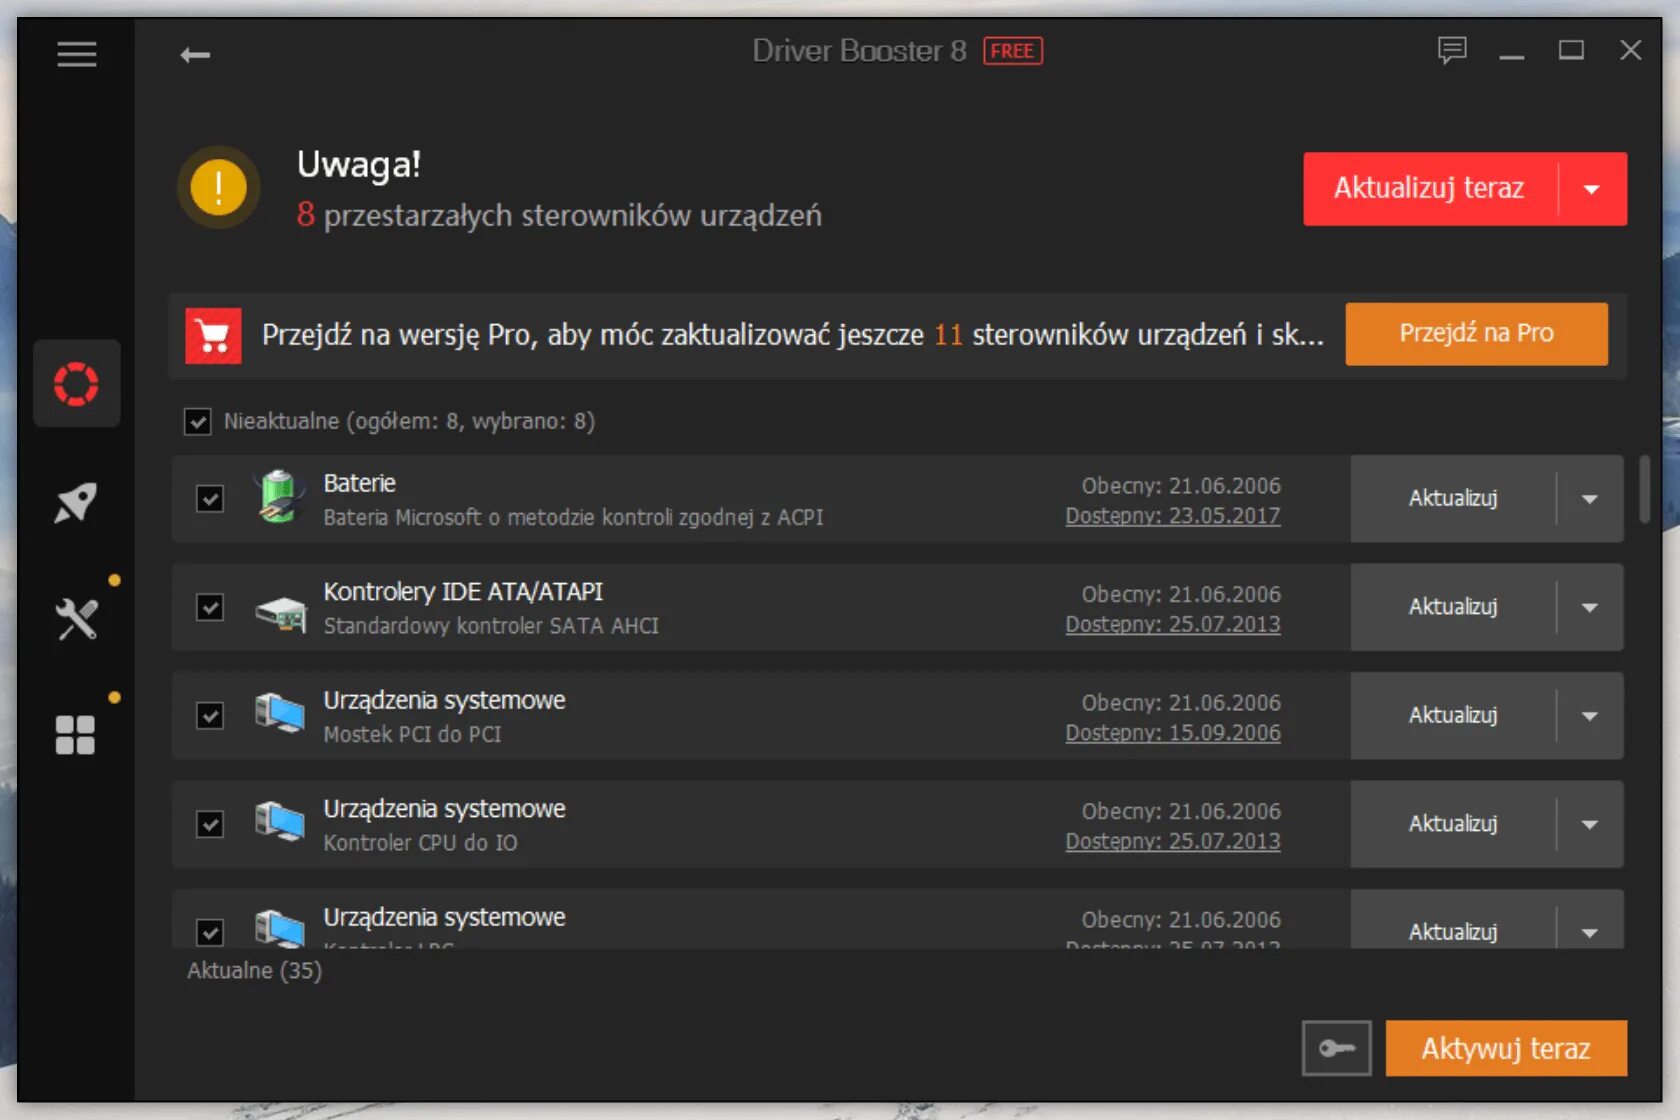1680x1120 pixels.
Task: Uncheck the Kontroler CPU do IO checkbox
Action: 210,824
